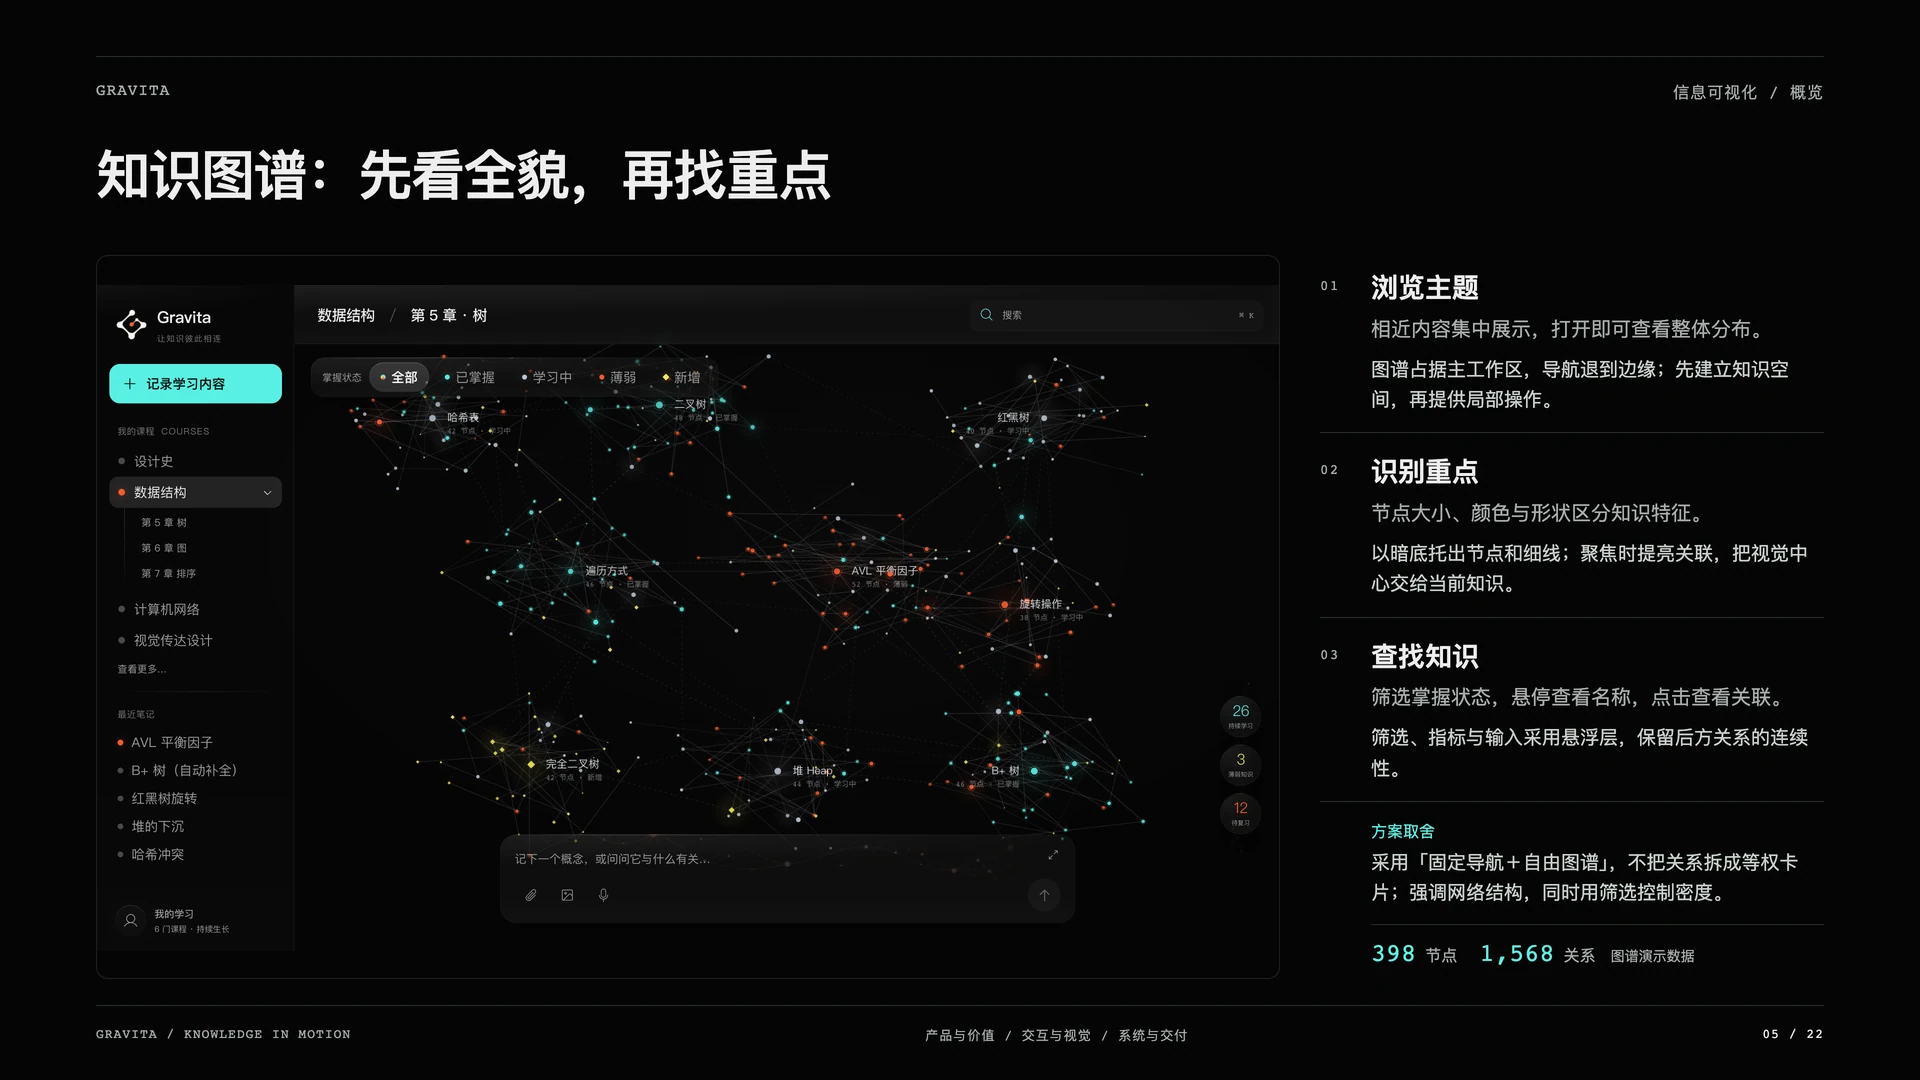Open recent note B+ 树（自动补全）
1920x1080 pixels.
pos(184,771)
